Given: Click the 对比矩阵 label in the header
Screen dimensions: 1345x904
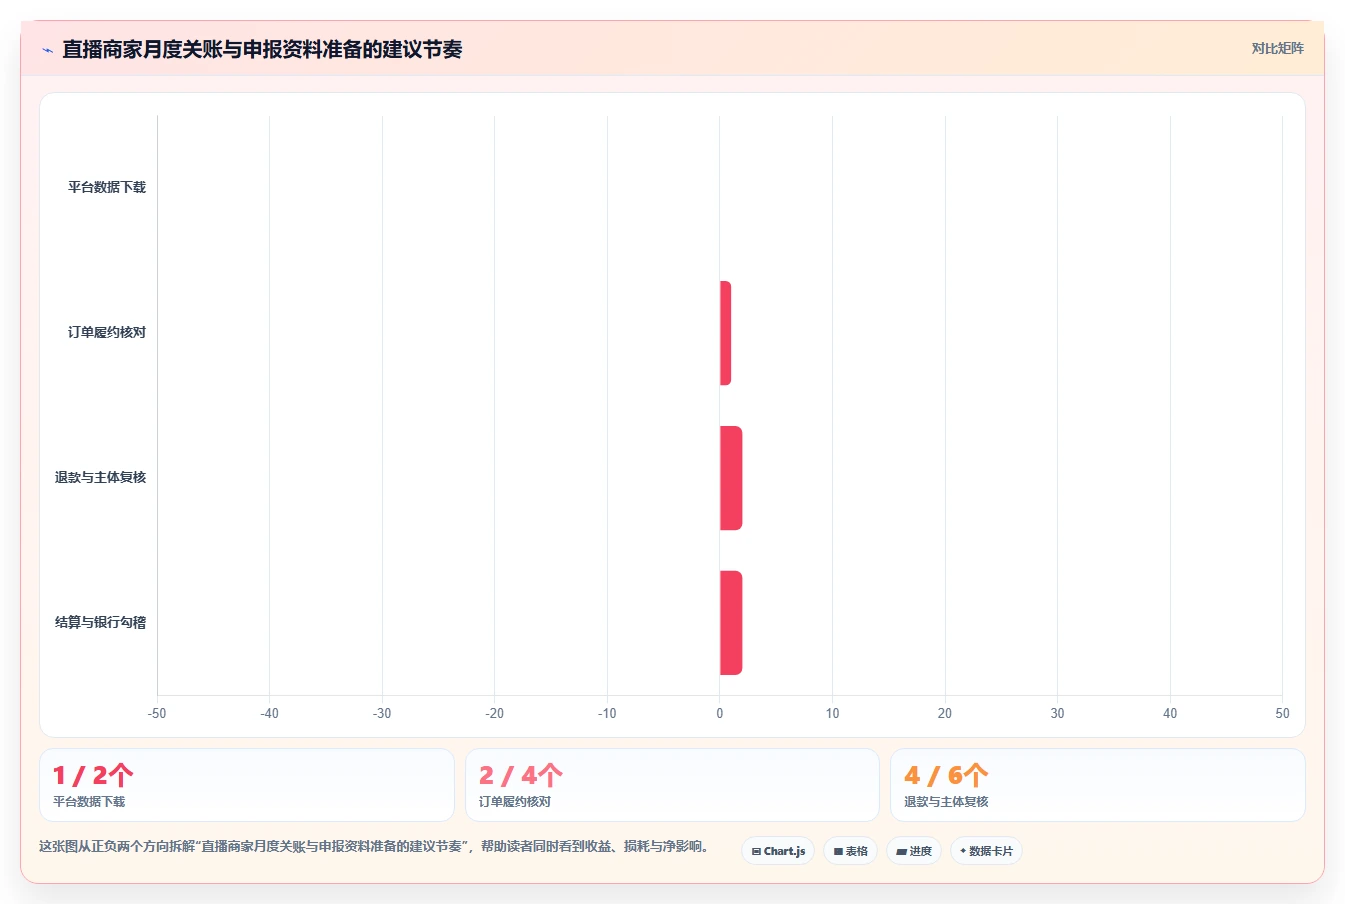Looking at the screenshot, I should pyautogui.click(x=1277, y=48).
